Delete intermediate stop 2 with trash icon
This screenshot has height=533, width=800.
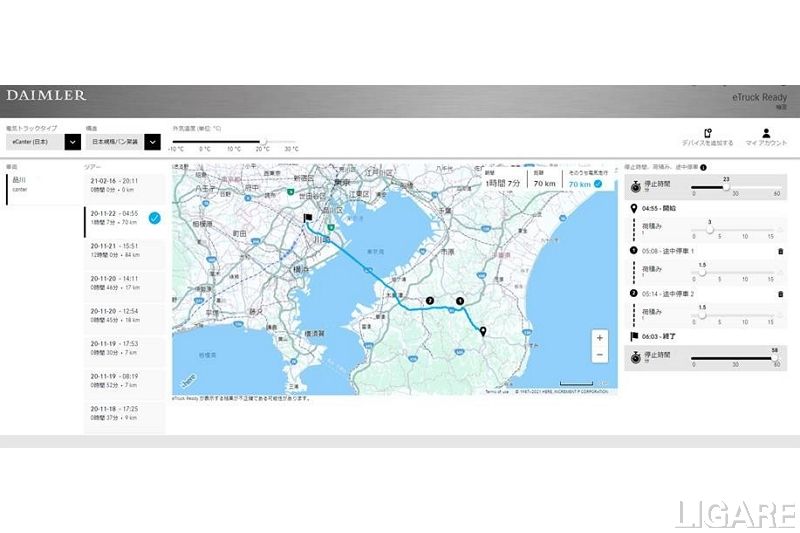(x=780, y=294)
